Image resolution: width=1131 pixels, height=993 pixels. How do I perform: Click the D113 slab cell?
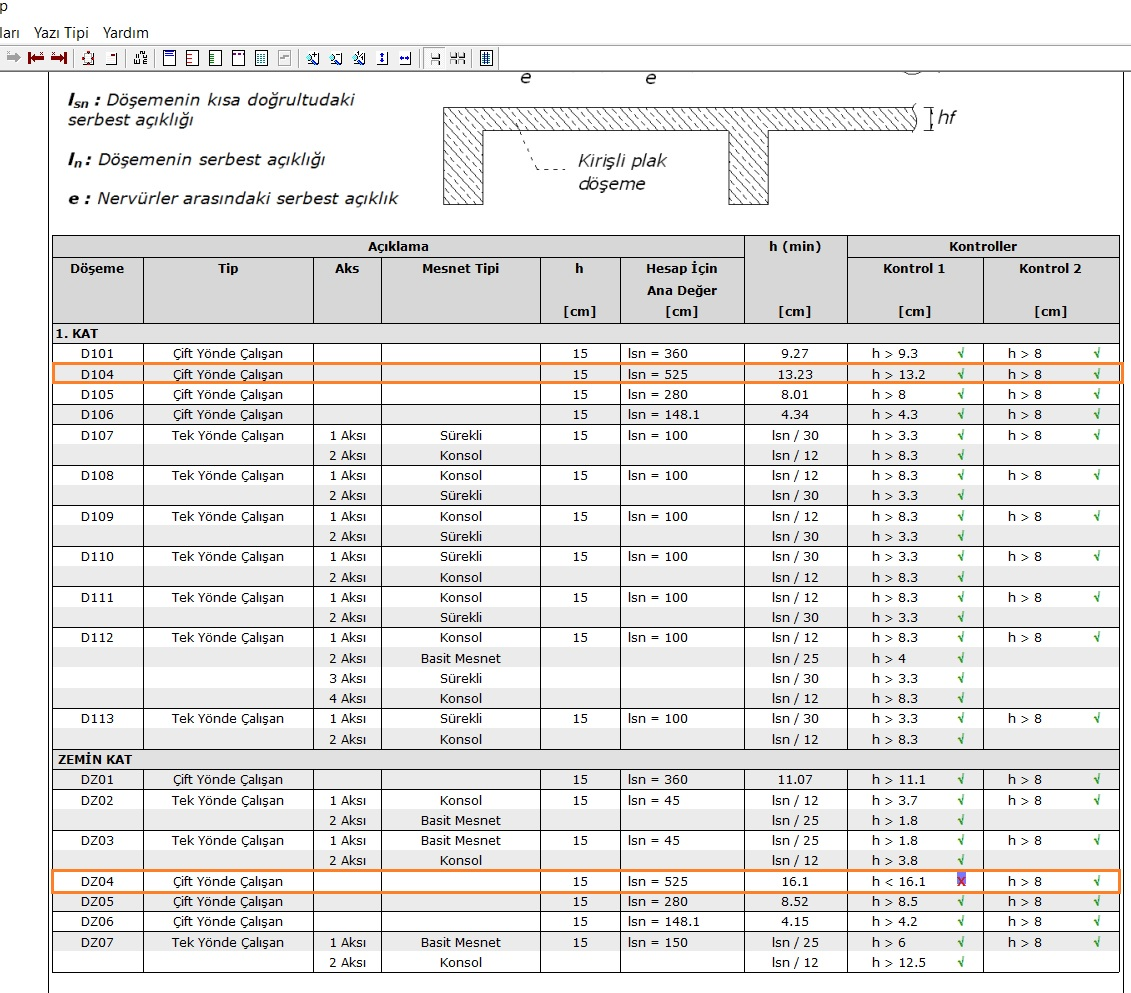point(97,719)
